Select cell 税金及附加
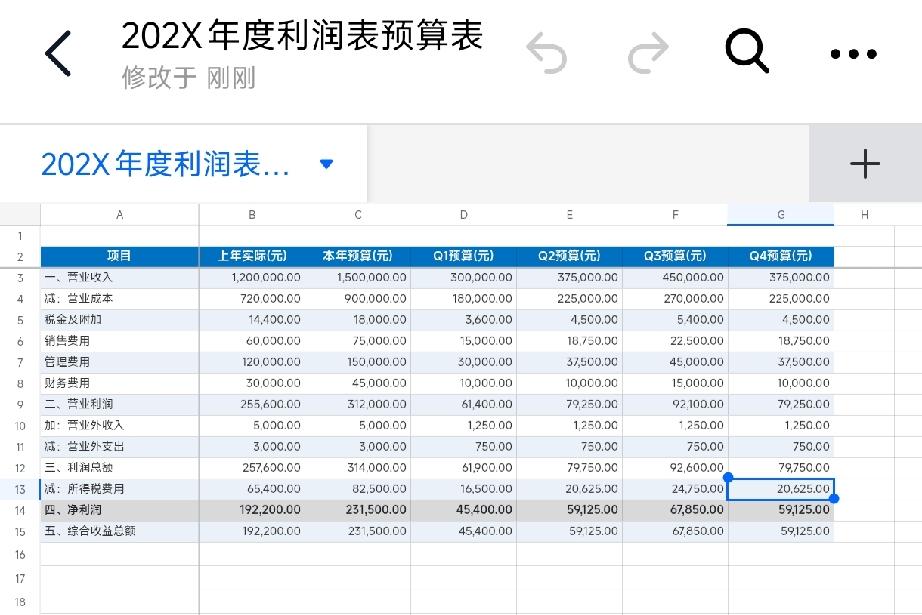 [120, 320]
